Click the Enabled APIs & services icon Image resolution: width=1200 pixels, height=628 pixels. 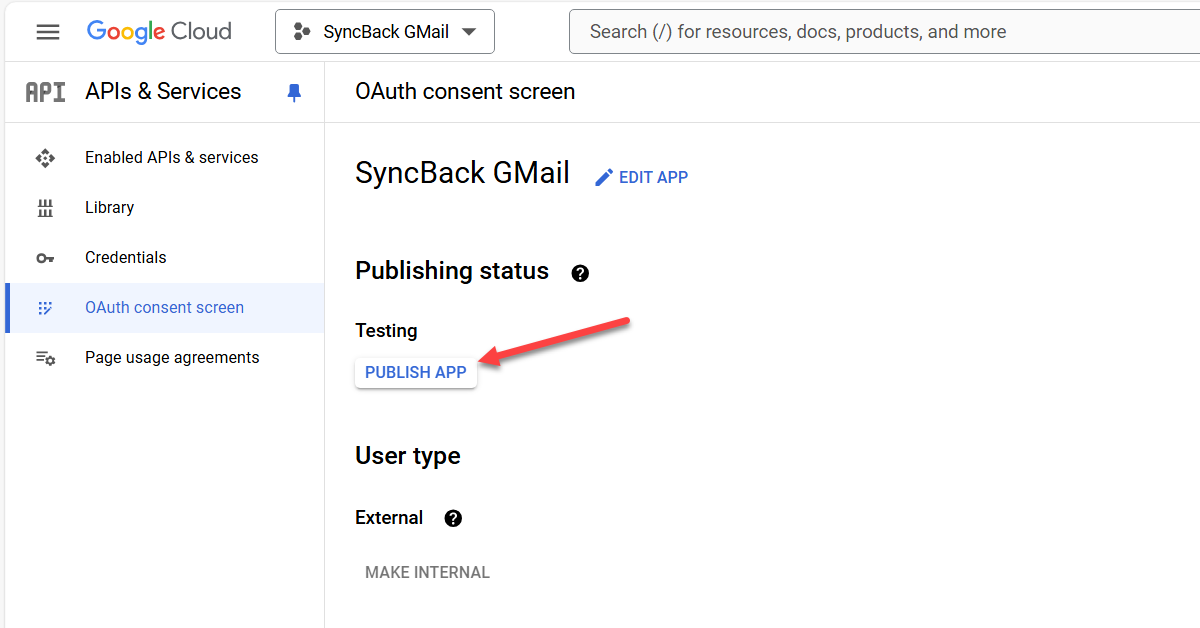tap(45, 157)
